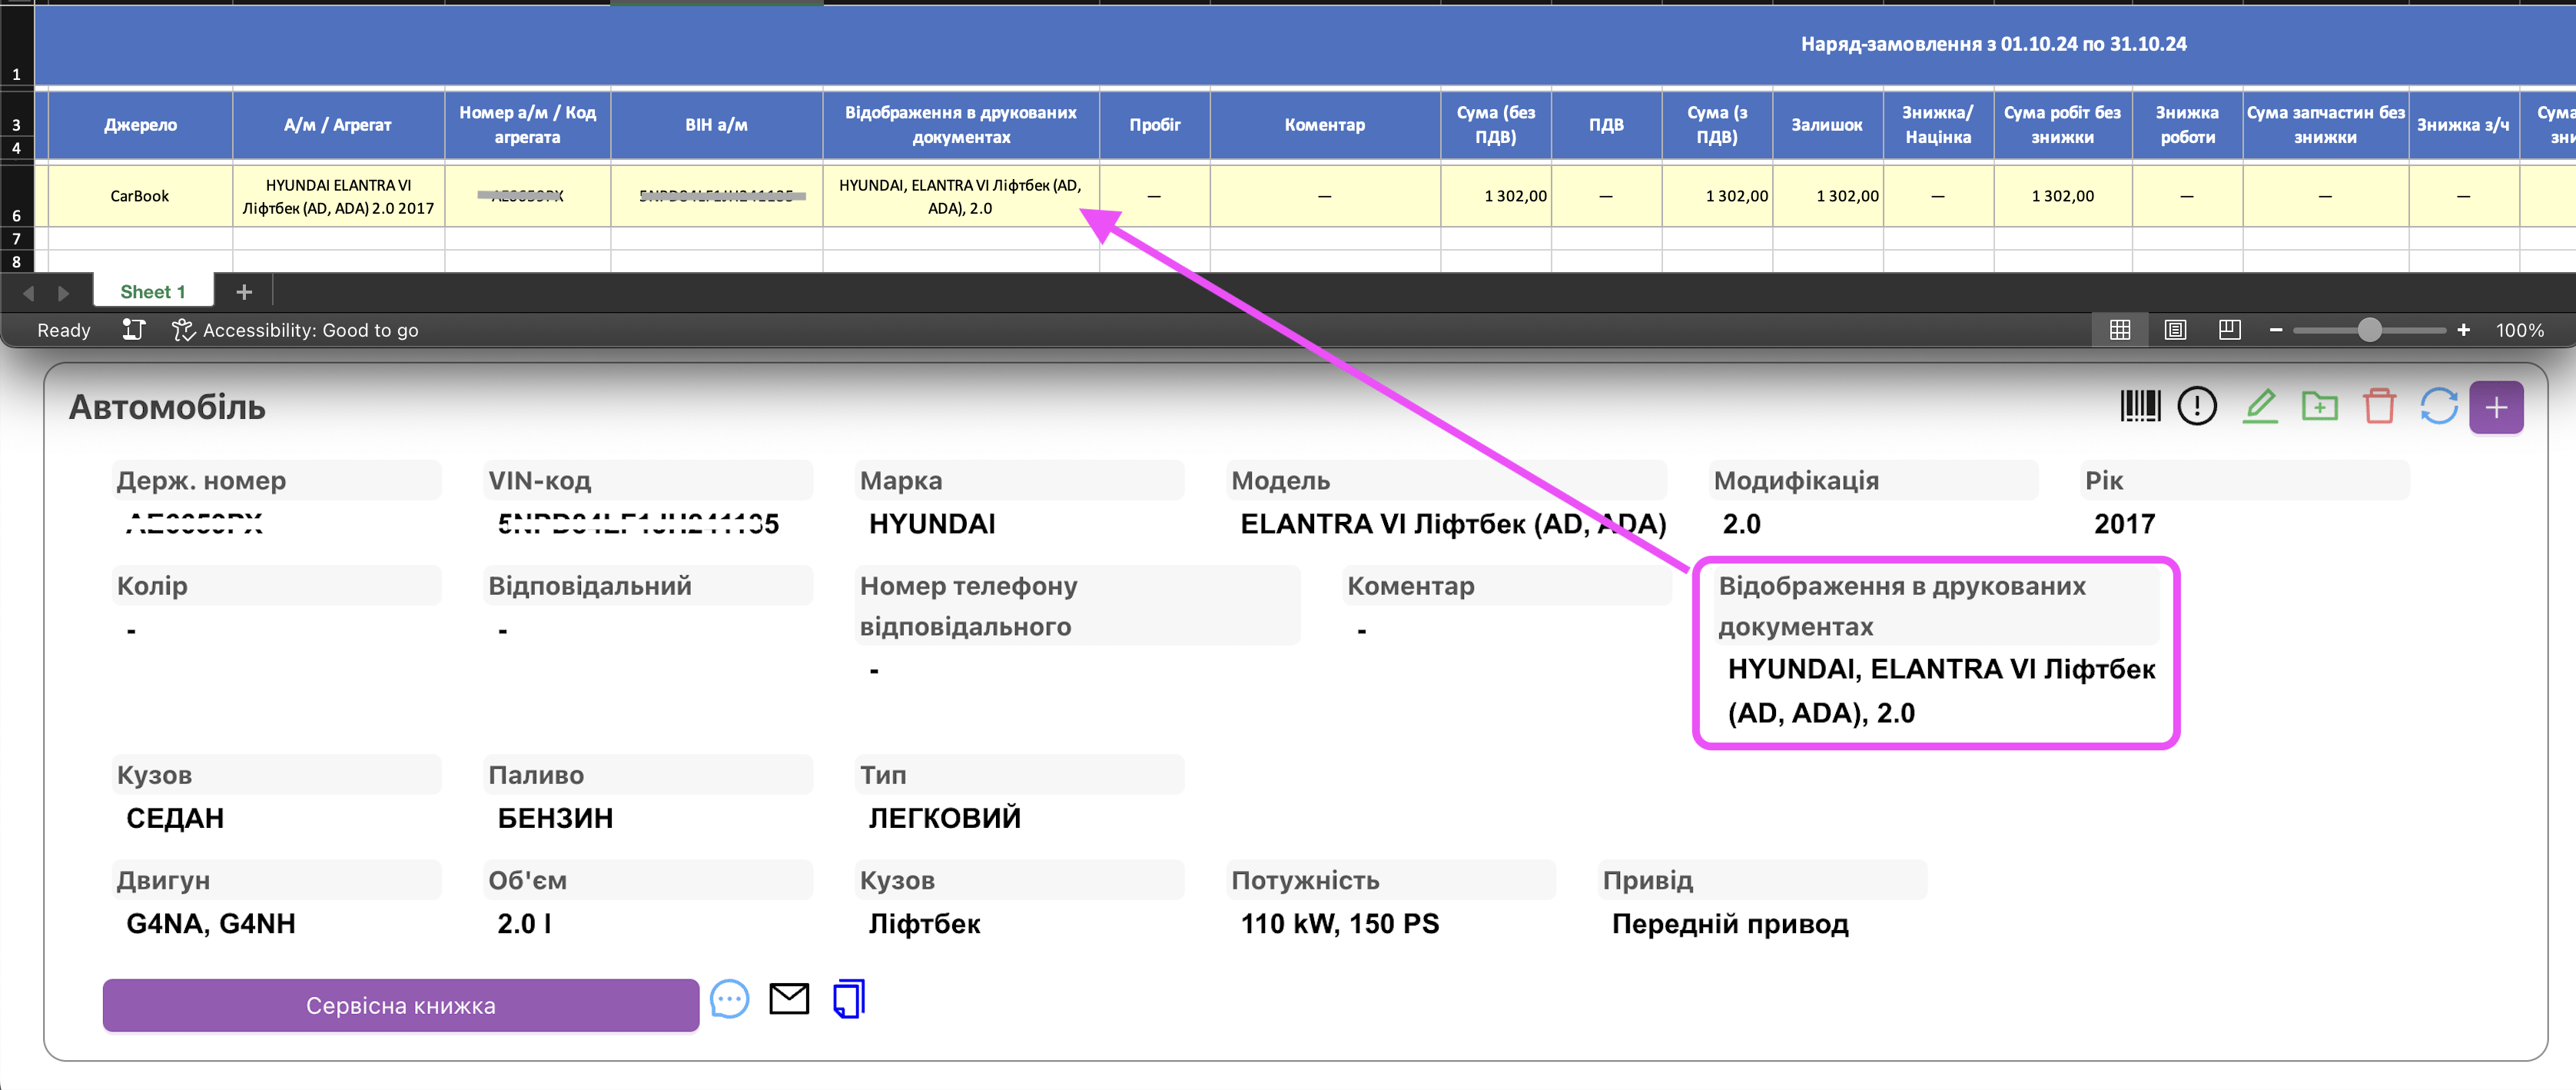Switch to Page Layout view
Image resolution: width=2576 pixels, height=1090 pixels.
click(2175, 330)
